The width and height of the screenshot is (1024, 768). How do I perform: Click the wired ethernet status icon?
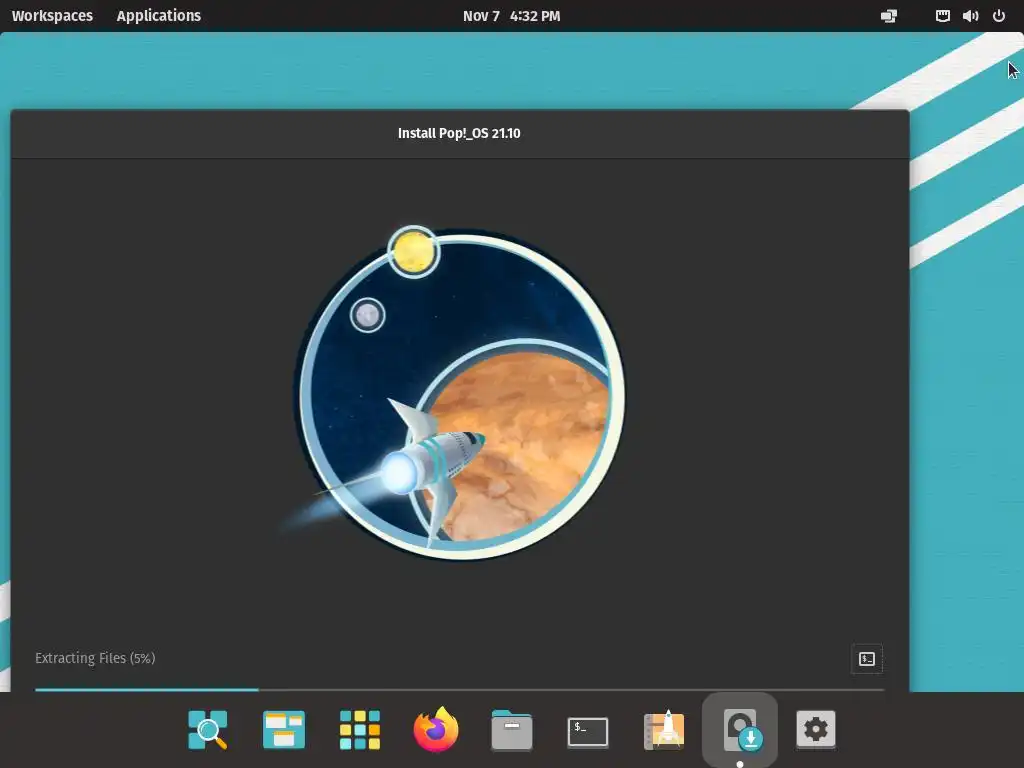coord(942,16)
